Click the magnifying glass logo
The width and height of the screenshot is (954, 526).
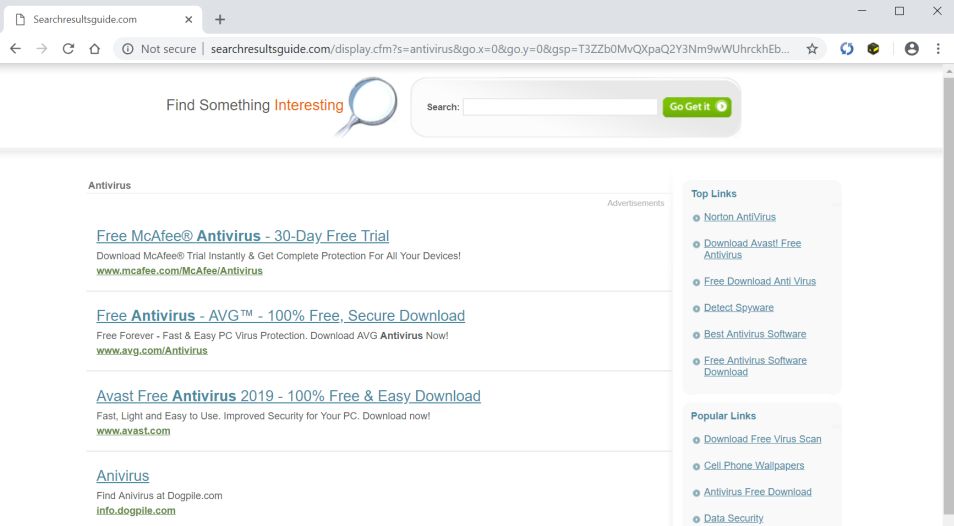point(368,105)
